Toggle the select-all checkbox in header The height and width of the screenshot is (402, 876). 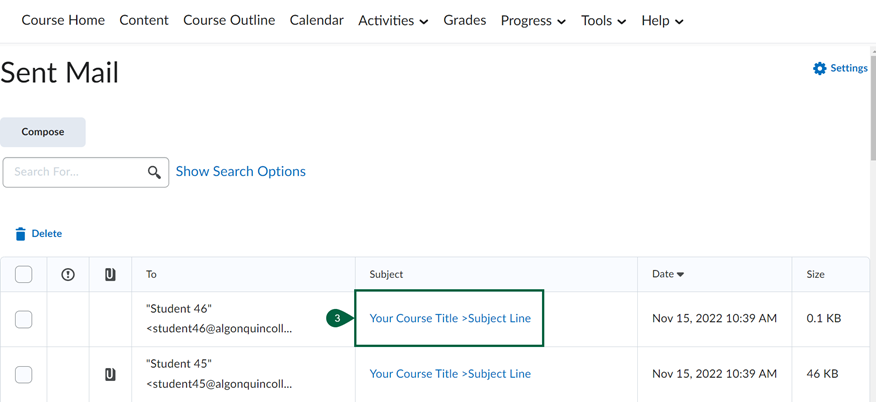click(23, 274)
